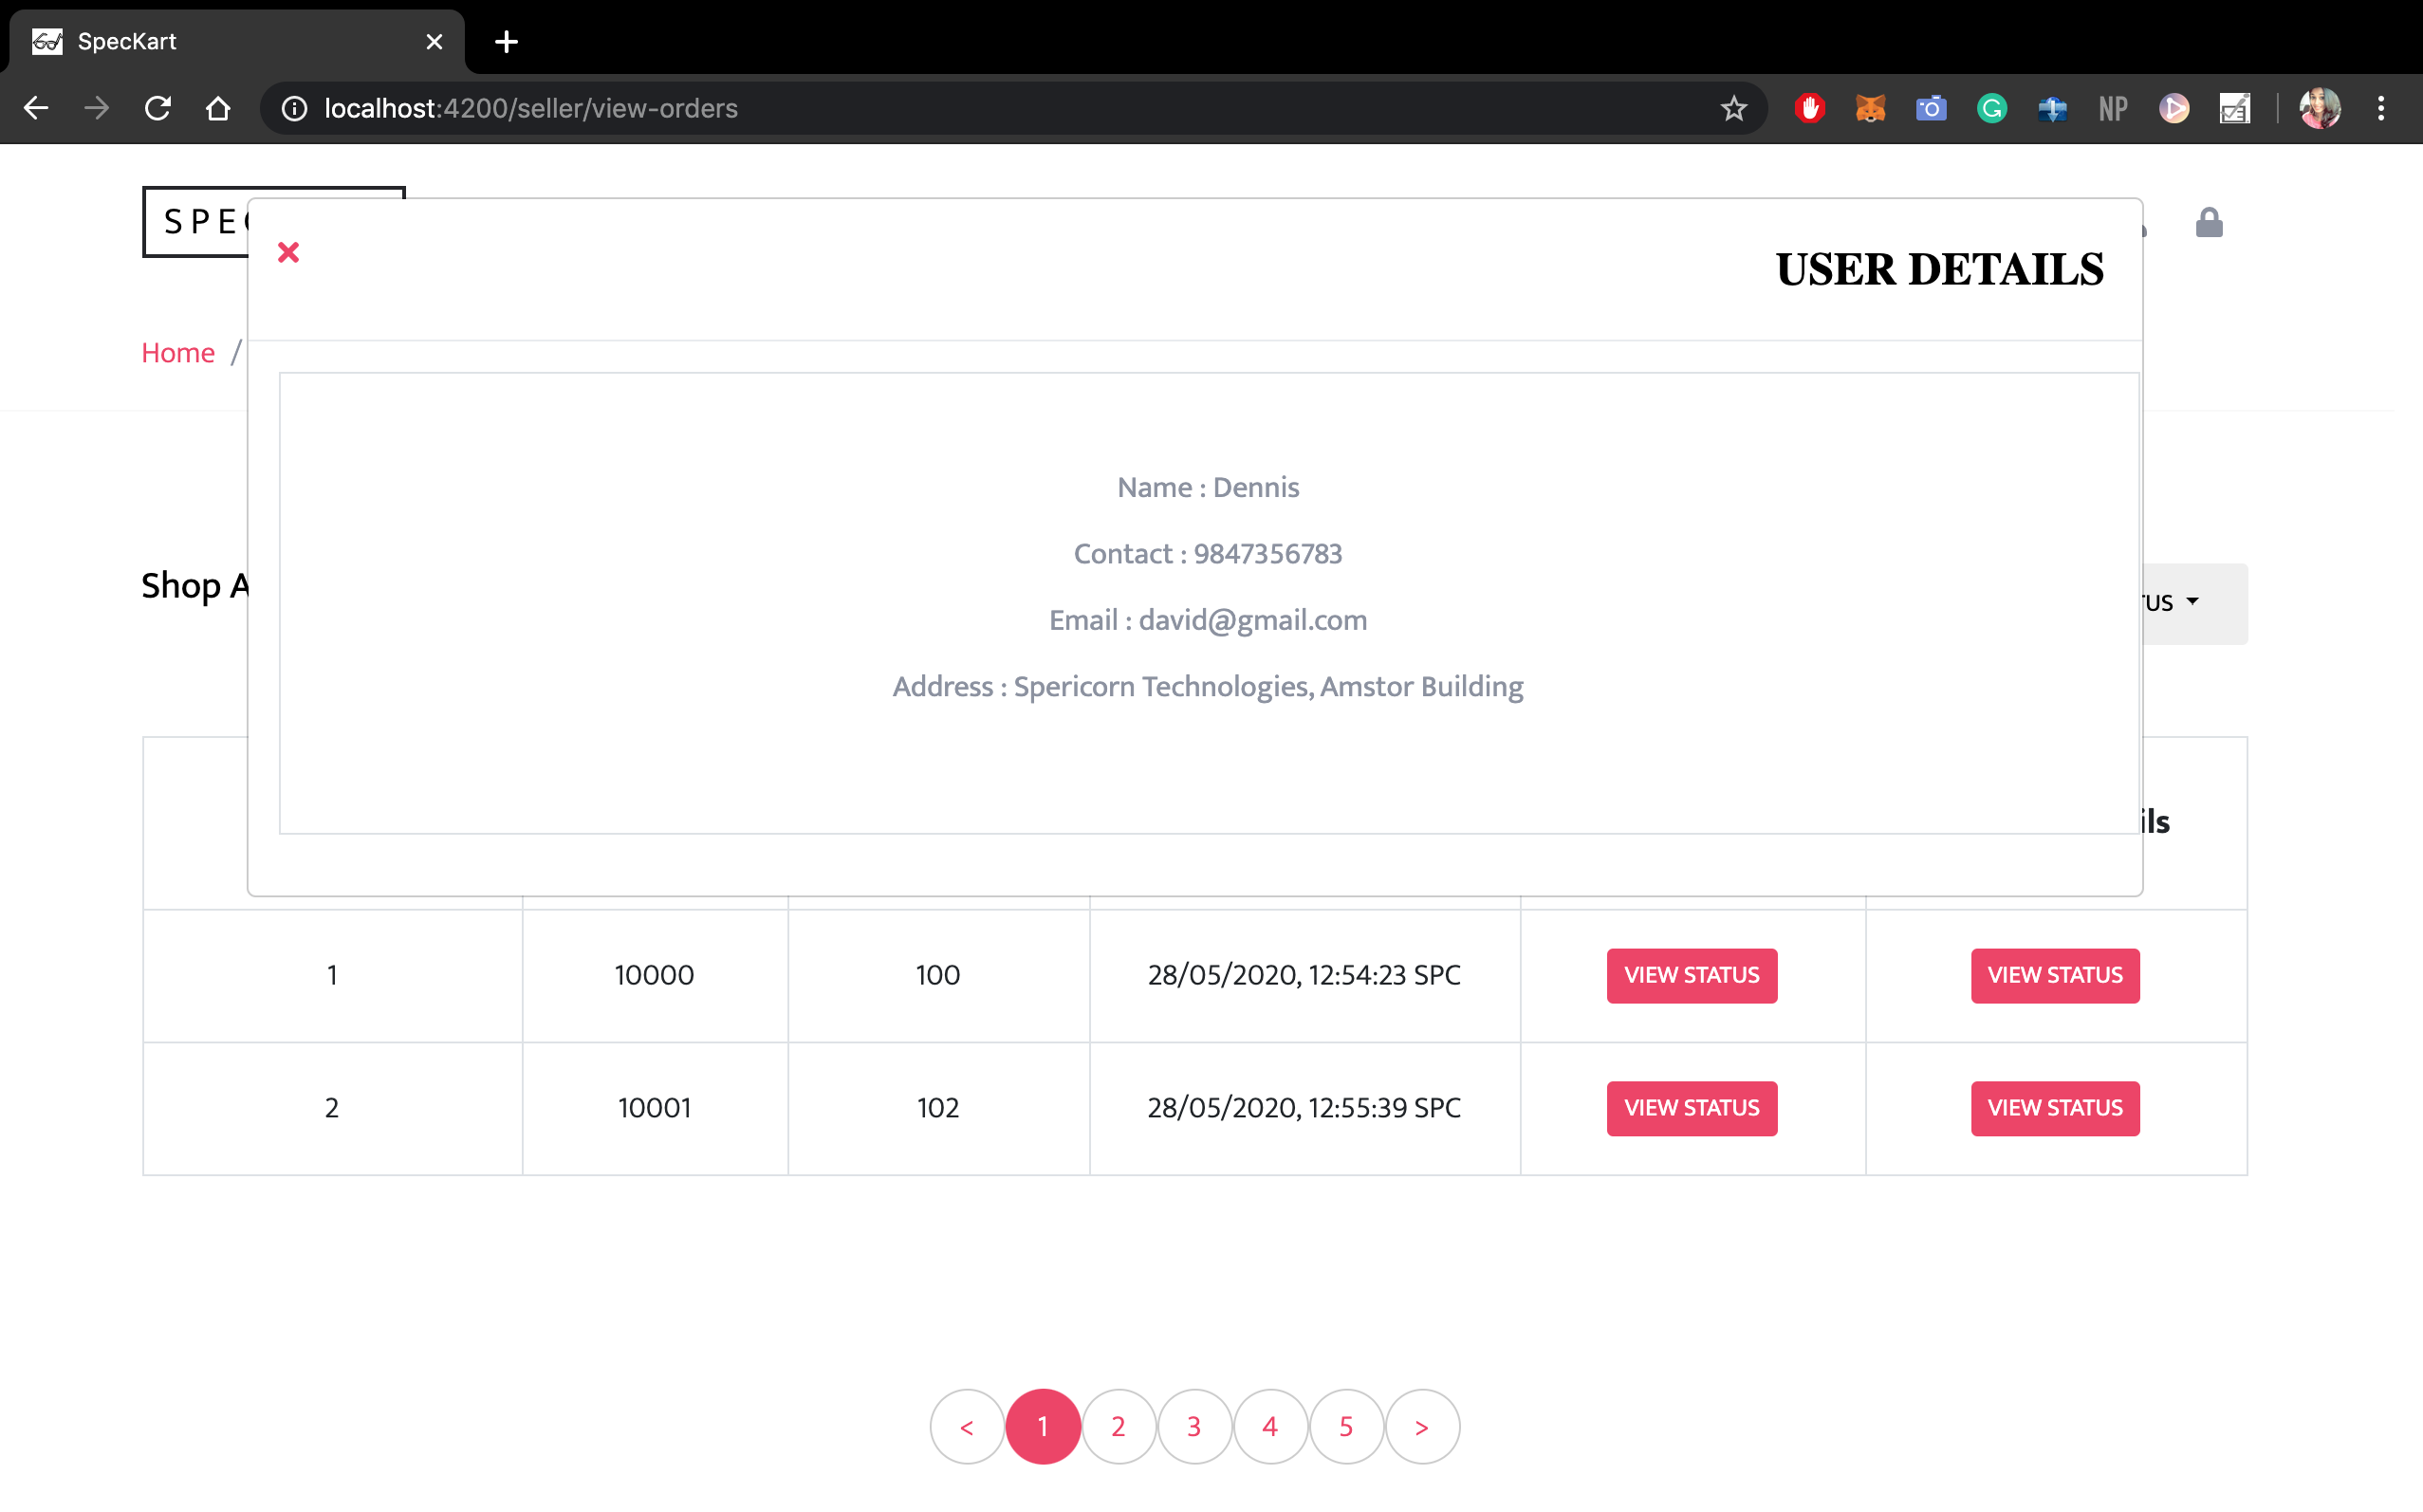Click last VIEW STATUS in order 10001 row
2423x1512 pixels.
pos(2054,1108)
